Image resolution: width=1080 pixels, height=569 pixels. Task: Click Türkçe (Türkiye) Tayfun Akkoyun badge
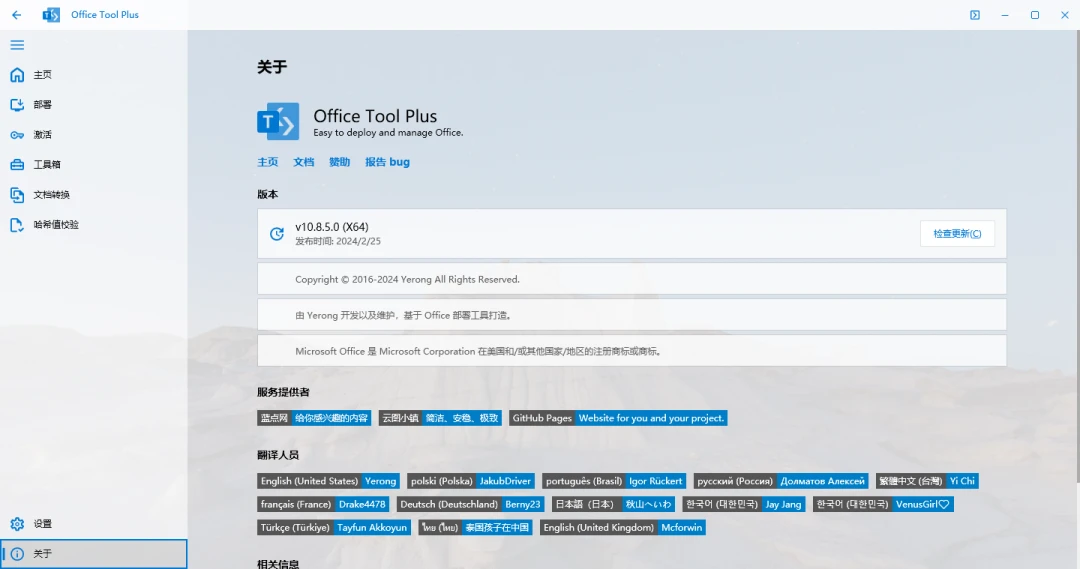pyautogui.click(x=334, y=528)
